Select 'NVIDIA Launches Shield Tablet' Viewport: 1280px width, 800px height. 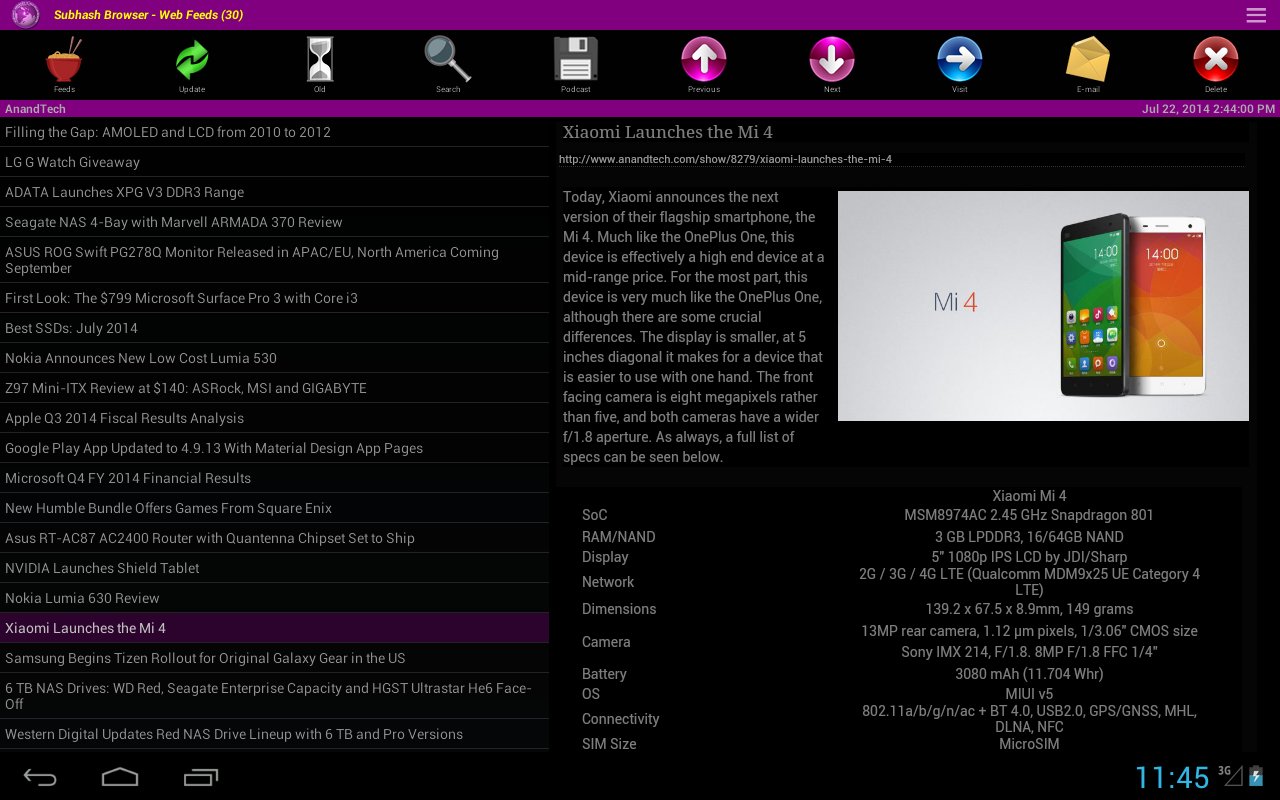[274, 568]
